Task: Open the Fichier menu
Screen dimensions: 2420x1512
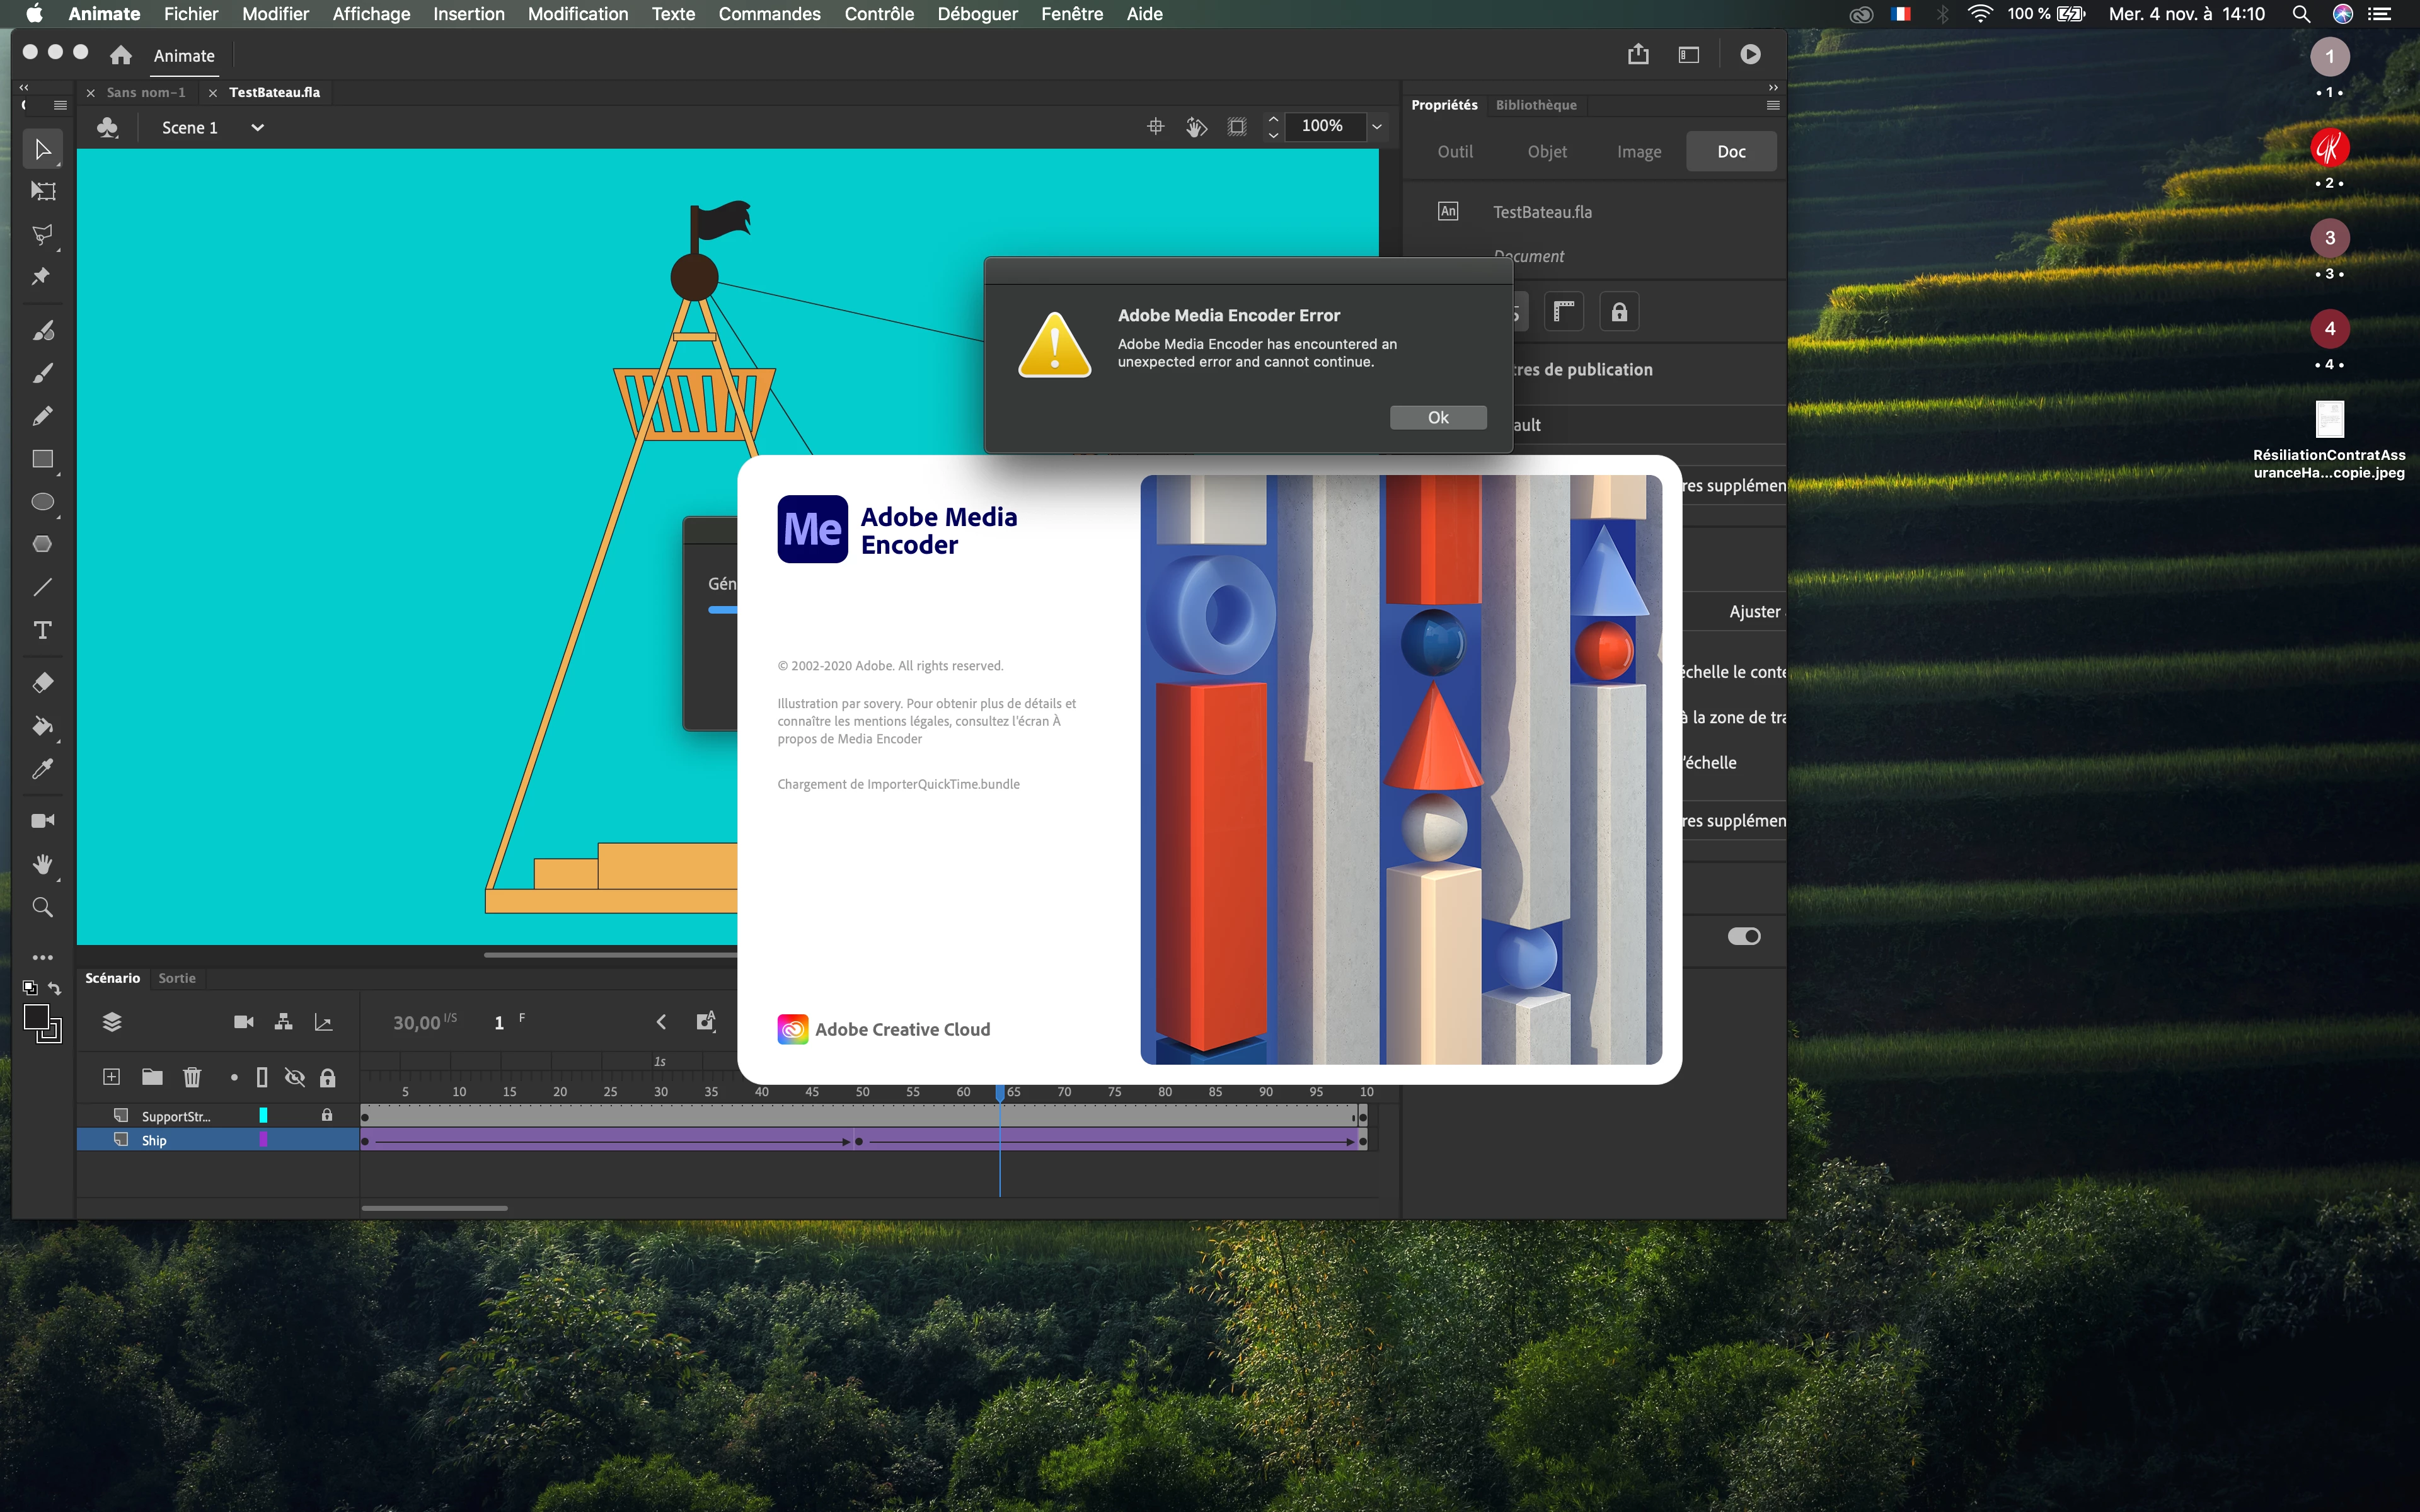Action: click(191, 14)
